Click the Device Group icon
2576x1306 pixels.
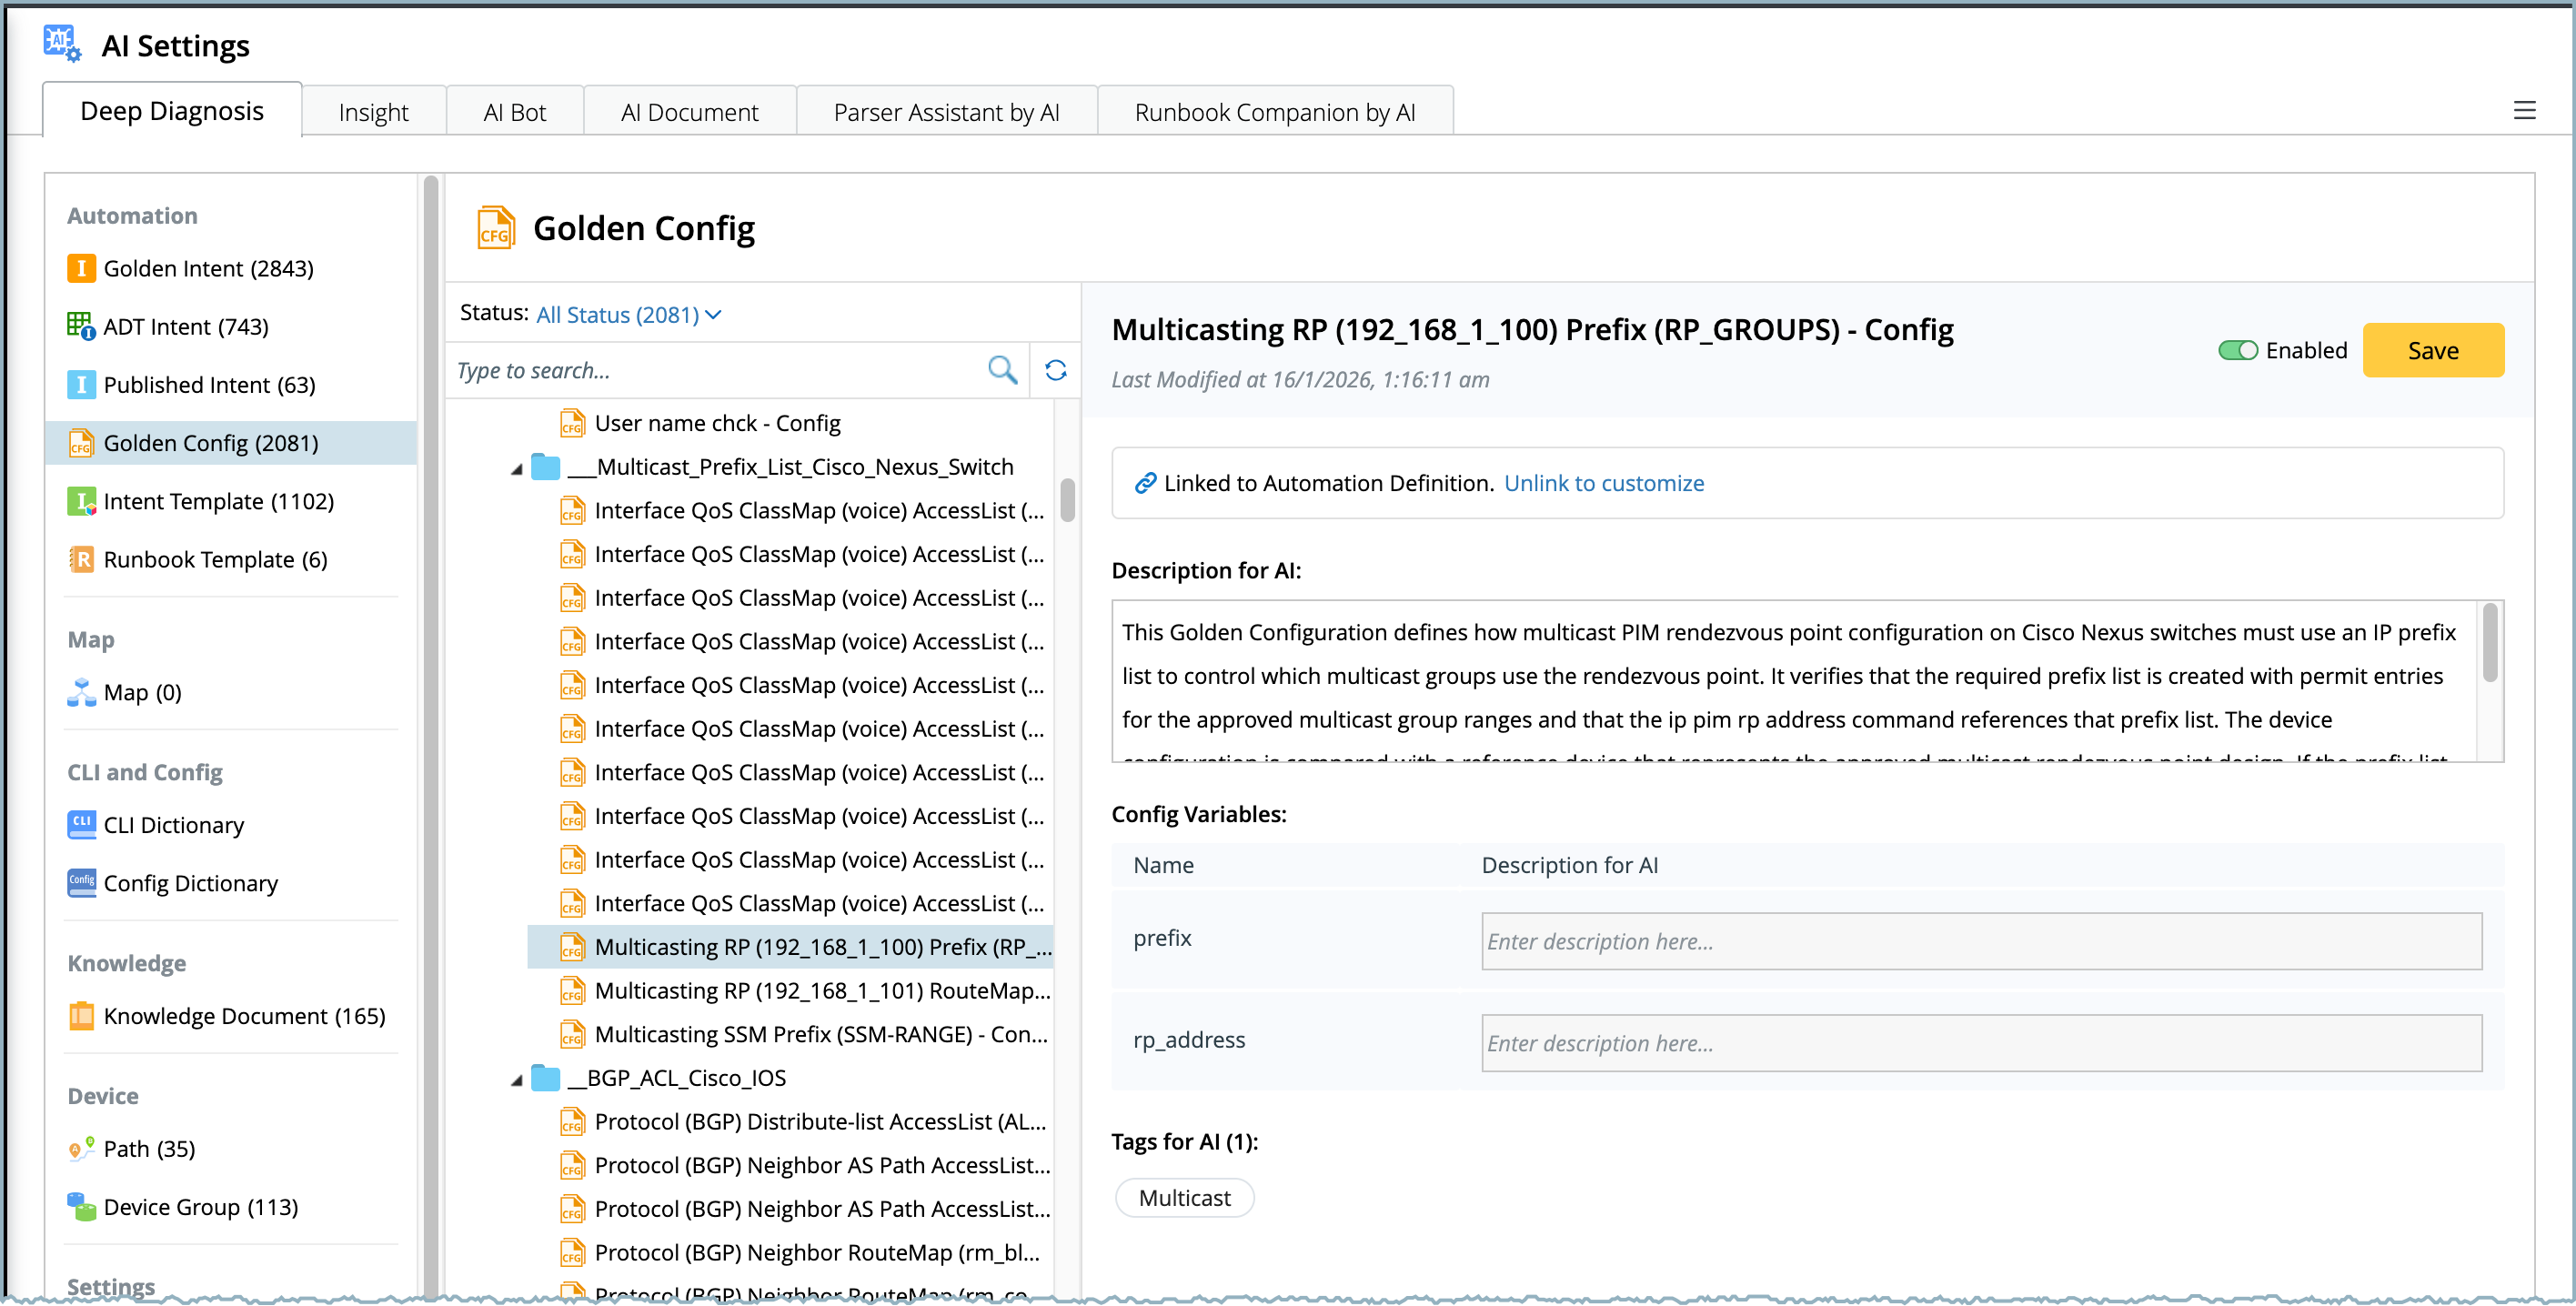click(x=81, y=1206)
